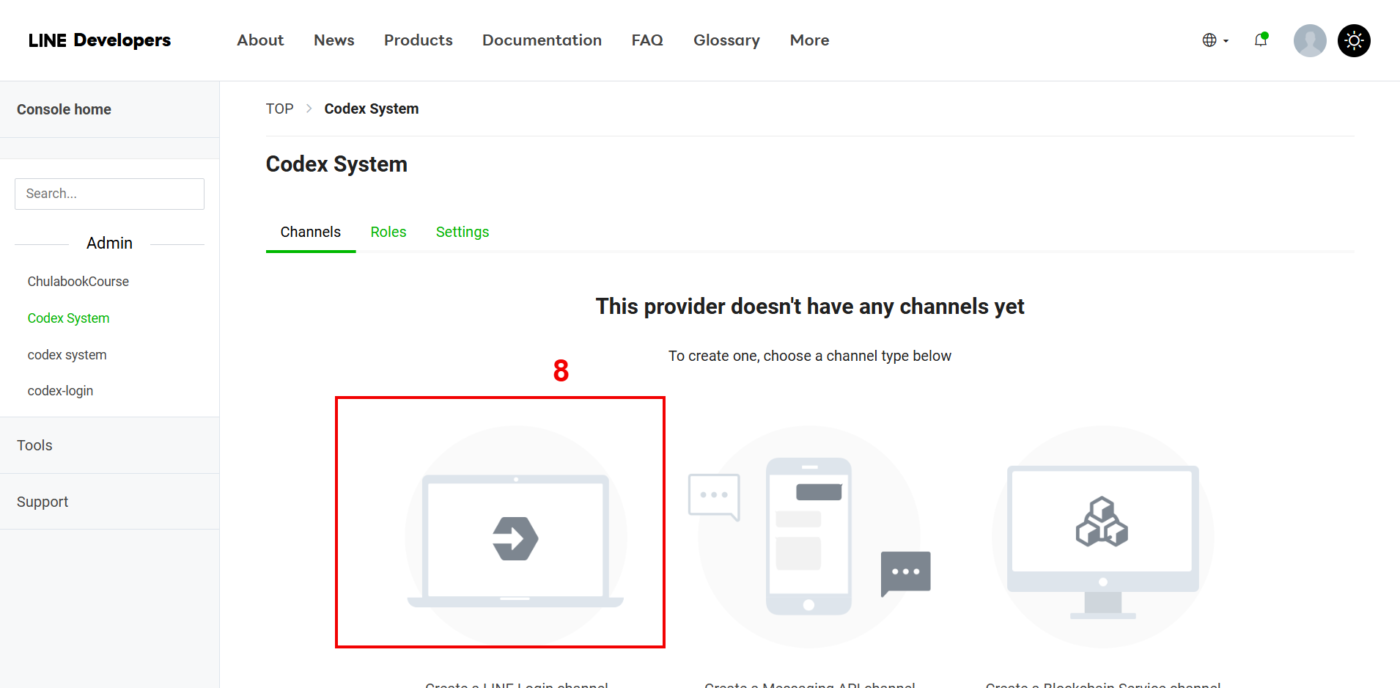Click the Blockchain Service monitor icon

(1102, 536)
